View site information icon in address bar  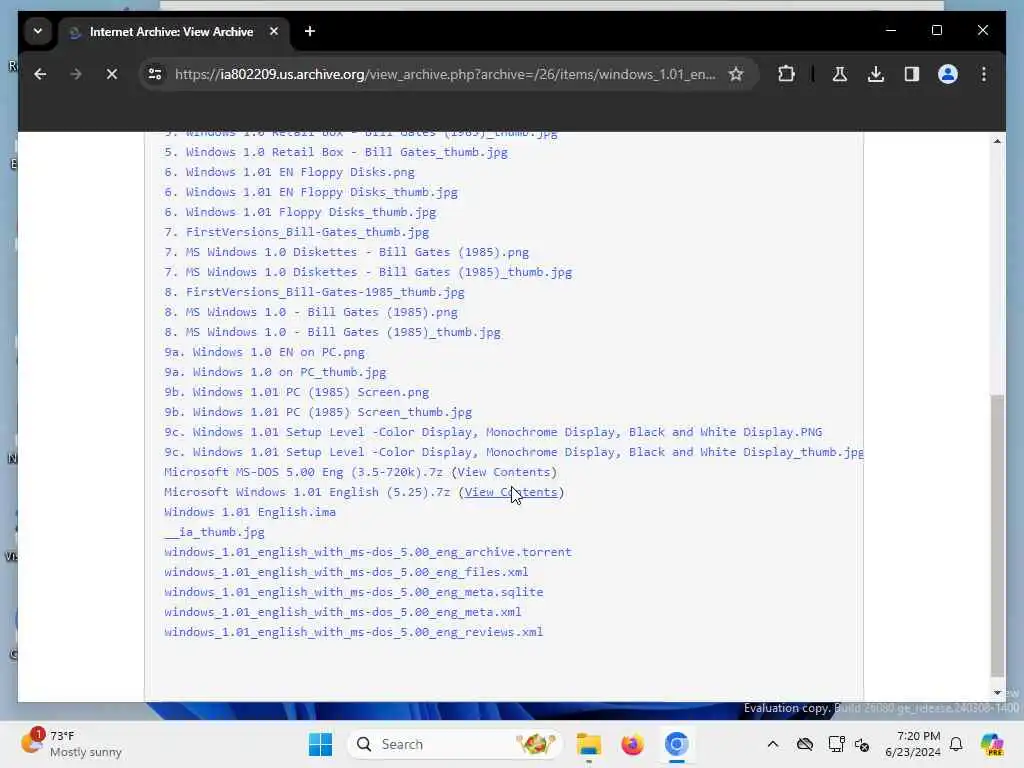click(x=155, y=74)
